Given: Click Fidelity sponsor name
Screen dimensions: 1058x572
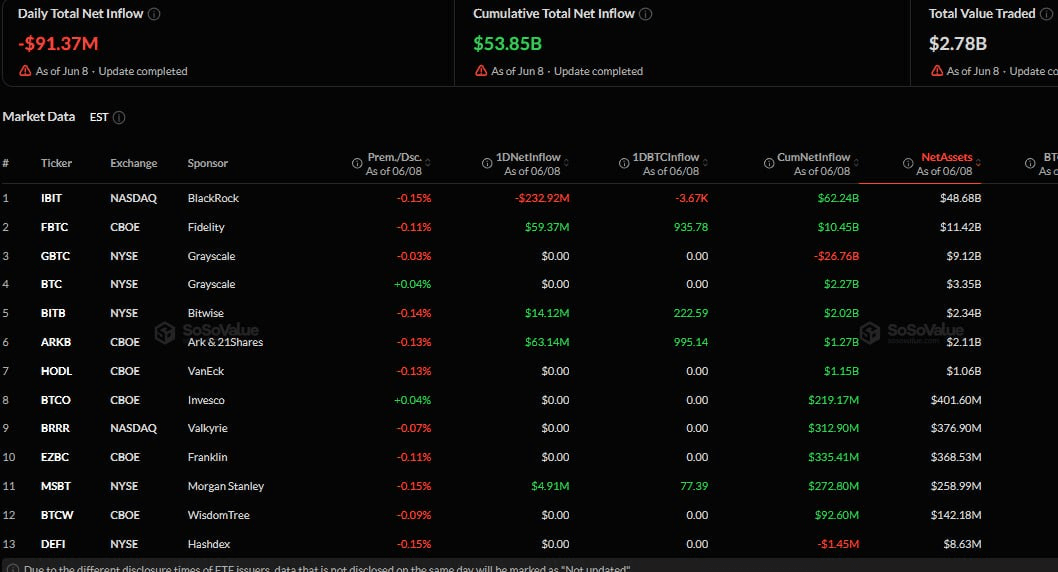Looking at the screenshot, I should [206, 227].
